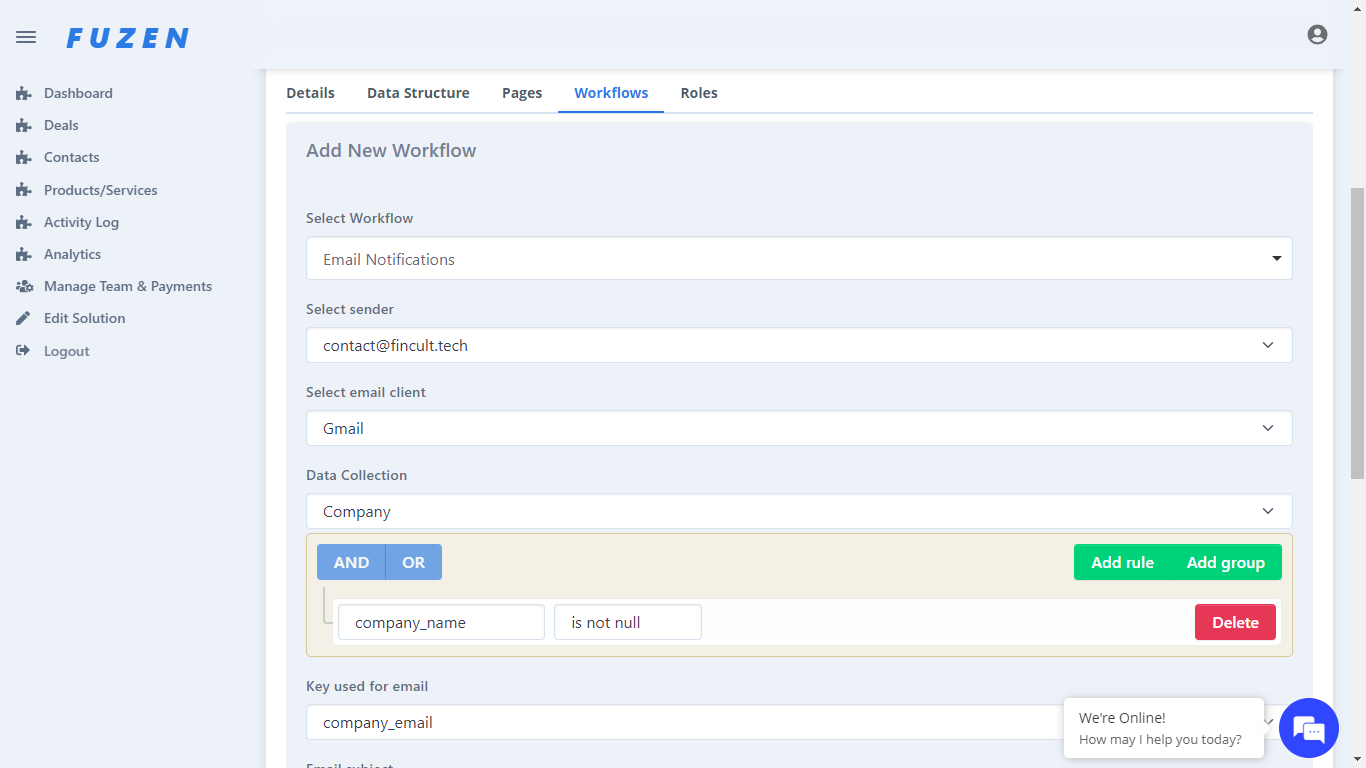Toggle the AND condition operator
Screen dimensions: 1366x768
[x=351, y=563]
